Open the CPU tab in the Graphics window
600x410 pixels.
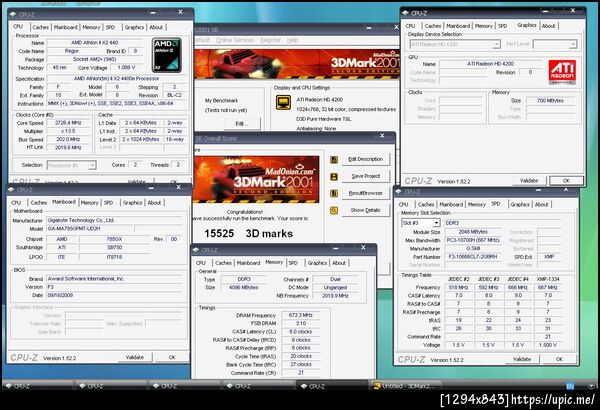coord(410,26)
